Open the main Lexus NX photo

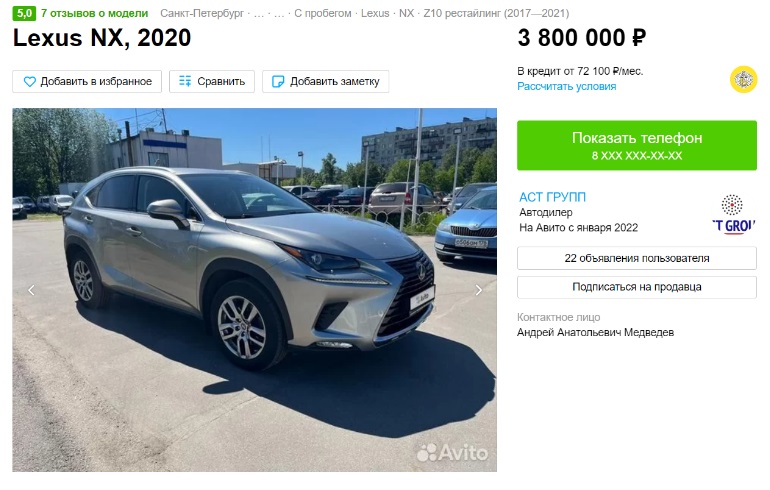coord(254,290)
